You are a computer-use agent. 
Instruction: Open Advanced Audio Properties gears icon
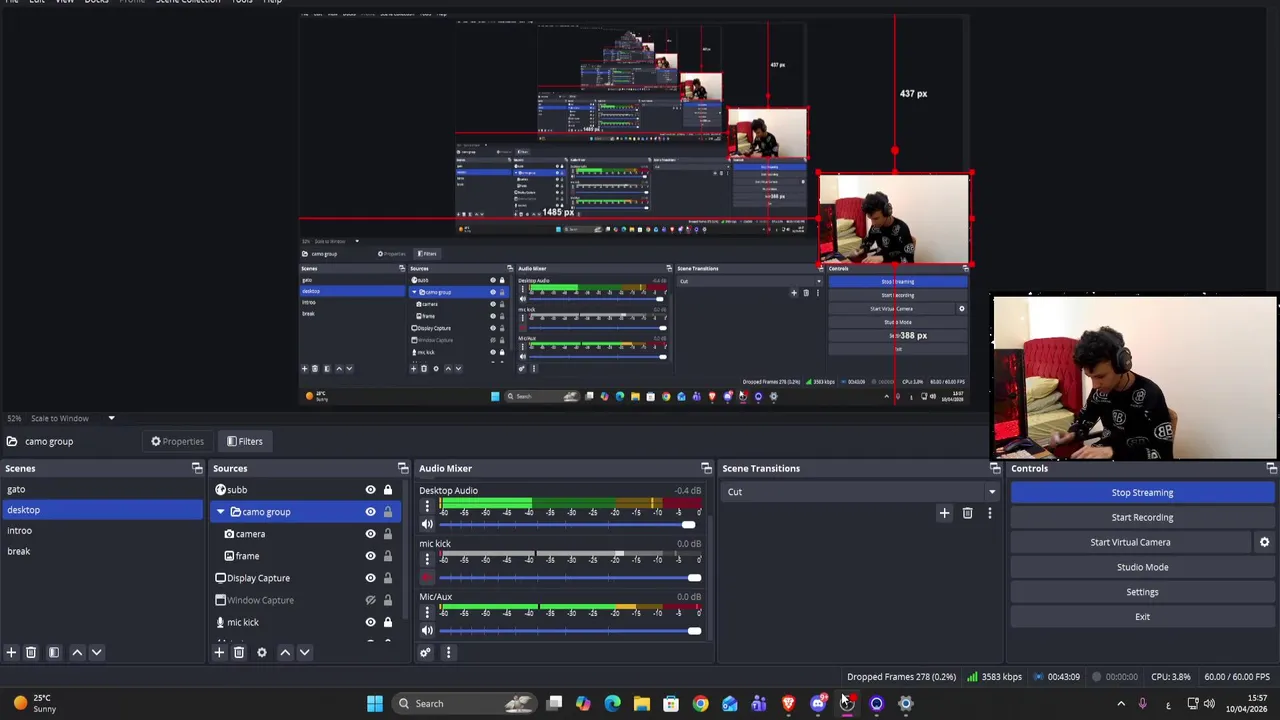(x=425, y=652)
